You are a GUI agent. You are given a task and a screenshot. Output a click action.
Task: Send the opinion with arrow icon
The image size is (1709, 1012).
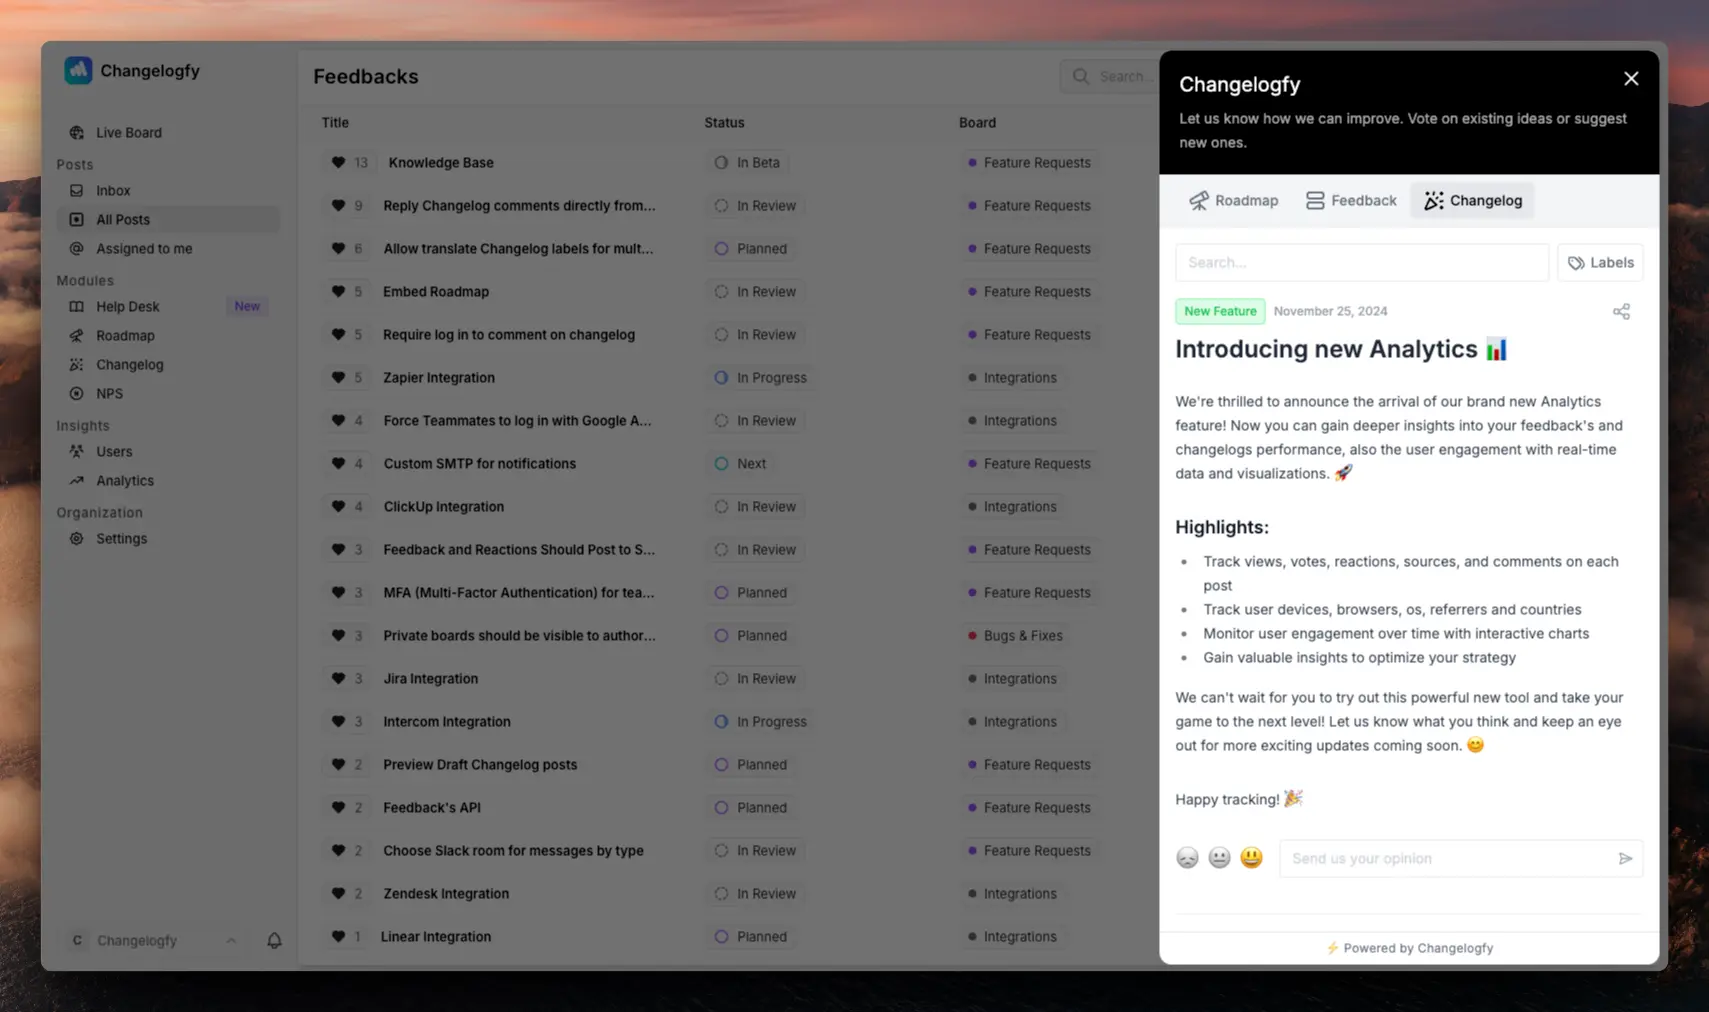1625,858
